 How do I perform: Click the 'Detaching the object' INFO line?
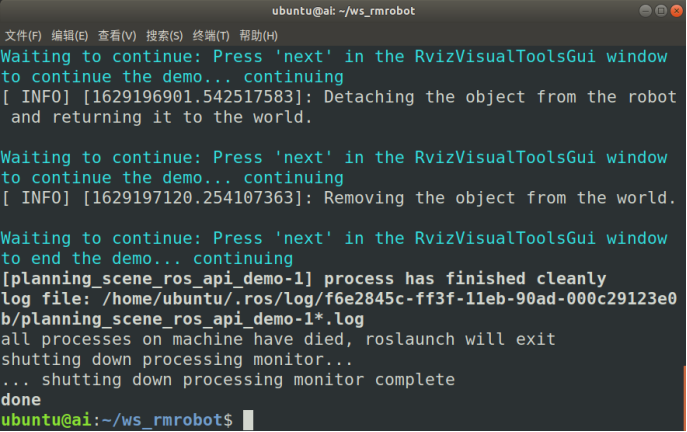[x=339, y=107]
